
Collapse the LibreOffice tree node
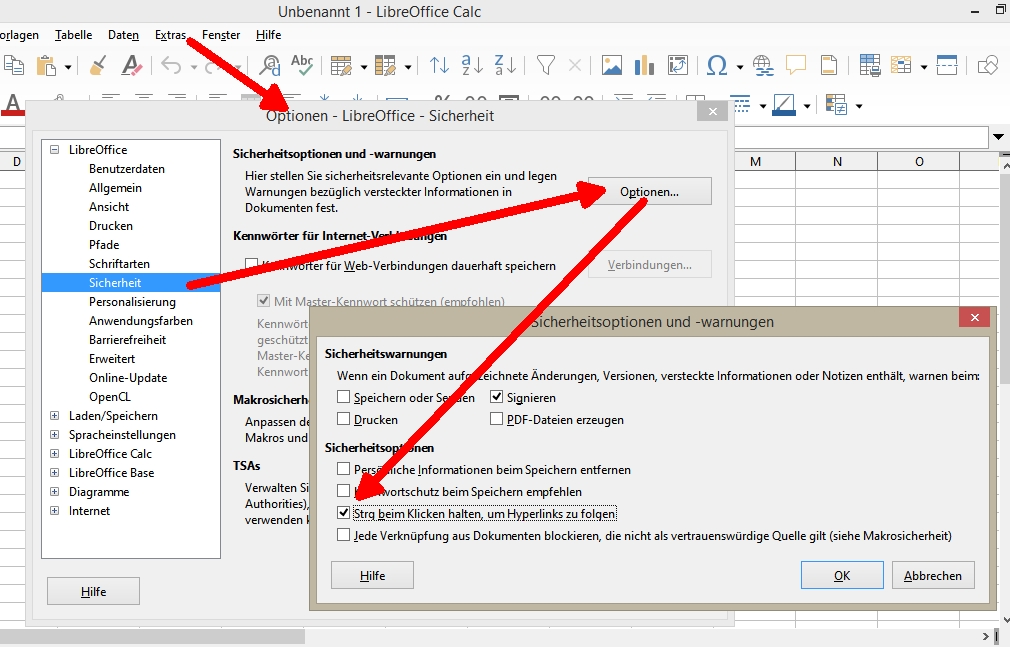pyautogui.click(x=55, y=150)
